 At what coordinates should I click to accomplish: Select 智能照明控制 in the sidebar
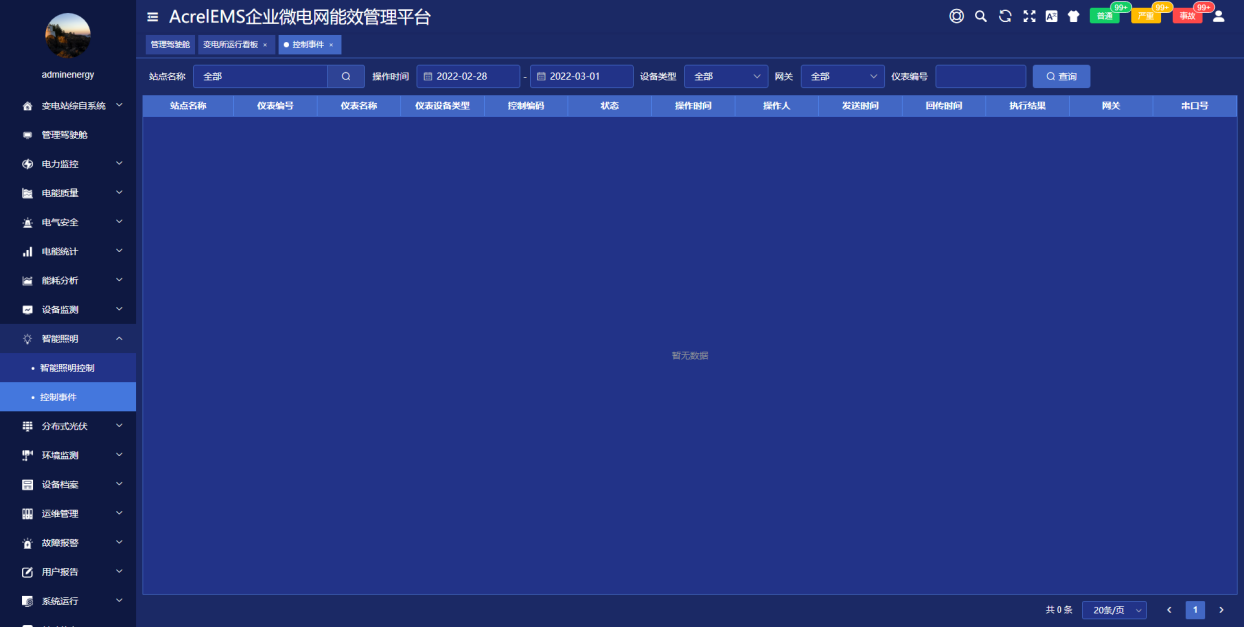coord(67,368)
